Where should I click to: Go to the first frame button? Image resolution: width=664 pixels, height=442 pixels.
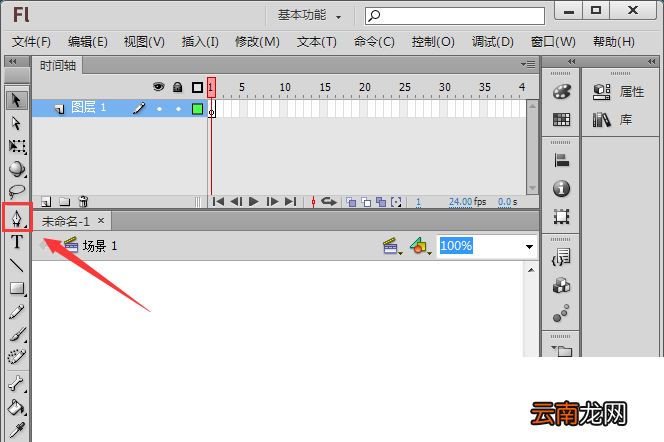218,202
